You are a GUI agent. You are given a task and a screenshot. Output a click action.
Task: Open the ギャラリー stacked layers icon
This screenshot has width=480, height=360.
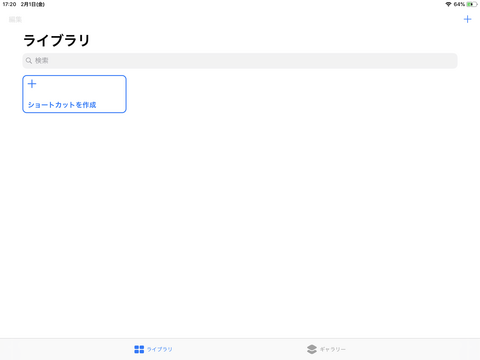tap(312, 349)
